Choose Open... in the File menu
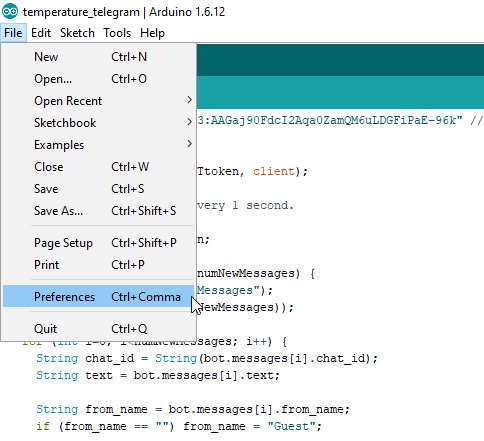 [98, 79]
